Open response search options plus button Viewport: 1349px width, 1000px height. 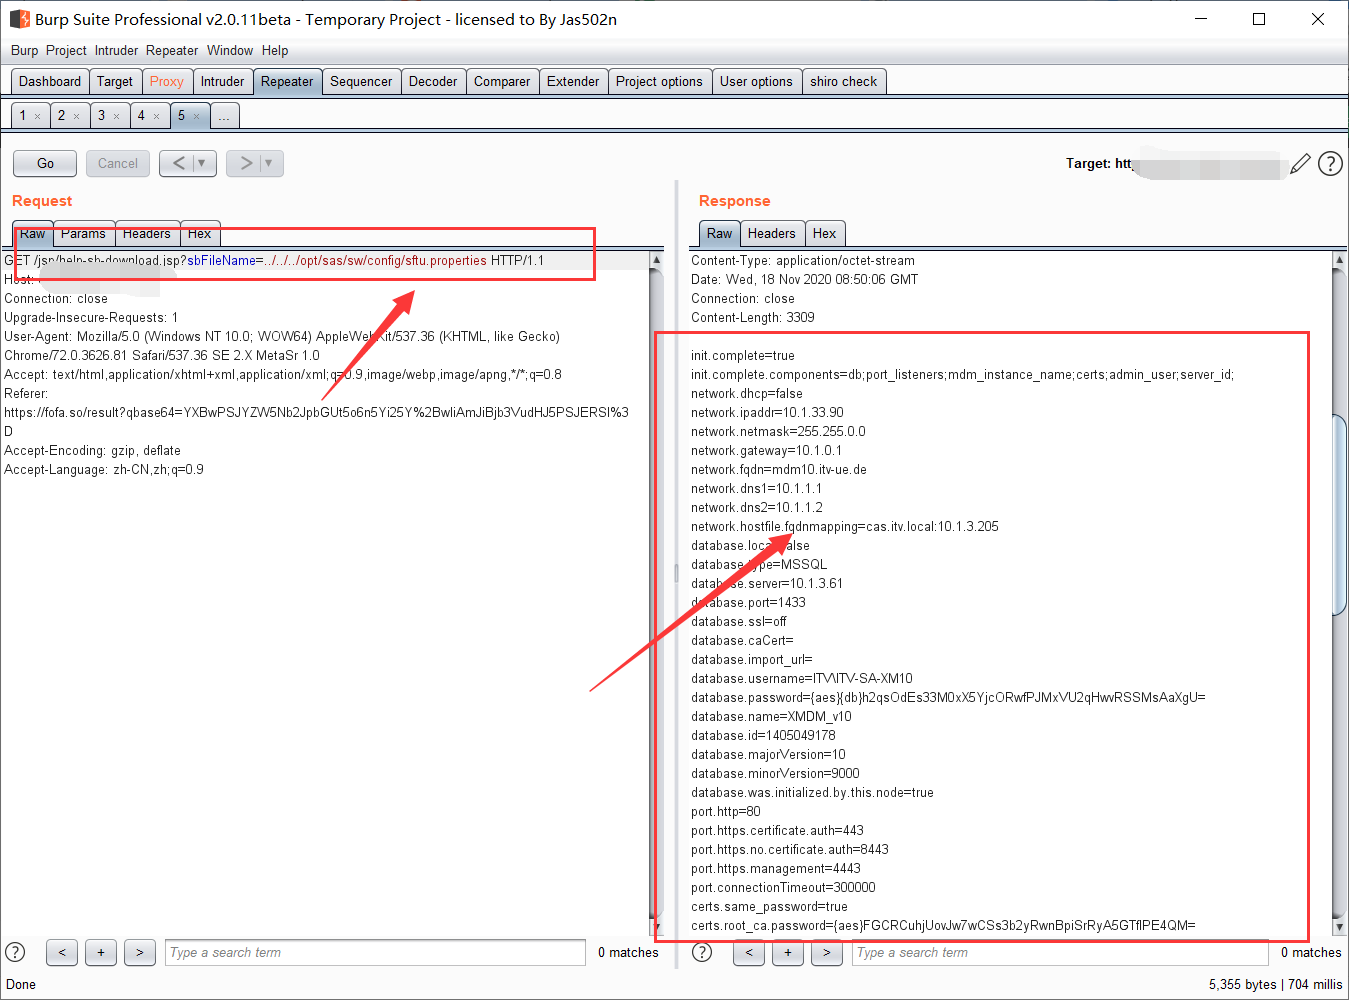tap(788, 952)
